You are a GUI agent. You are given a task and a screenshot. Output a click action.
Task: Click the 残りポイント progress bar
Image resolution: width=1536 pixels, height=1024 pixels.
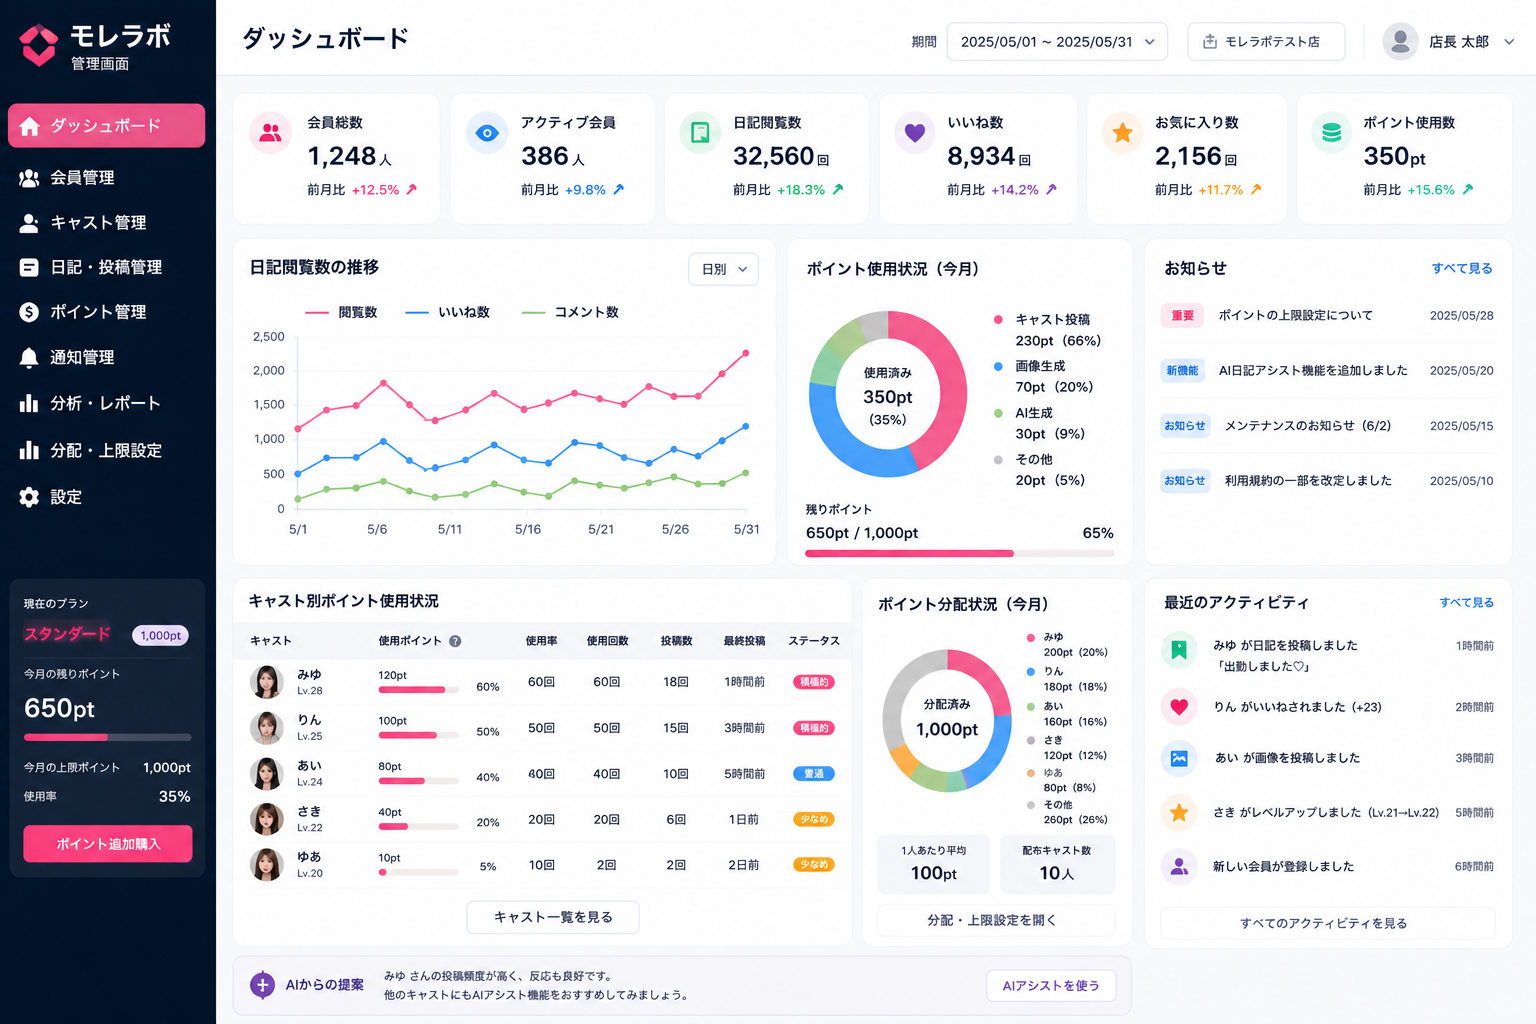[960, 553]
